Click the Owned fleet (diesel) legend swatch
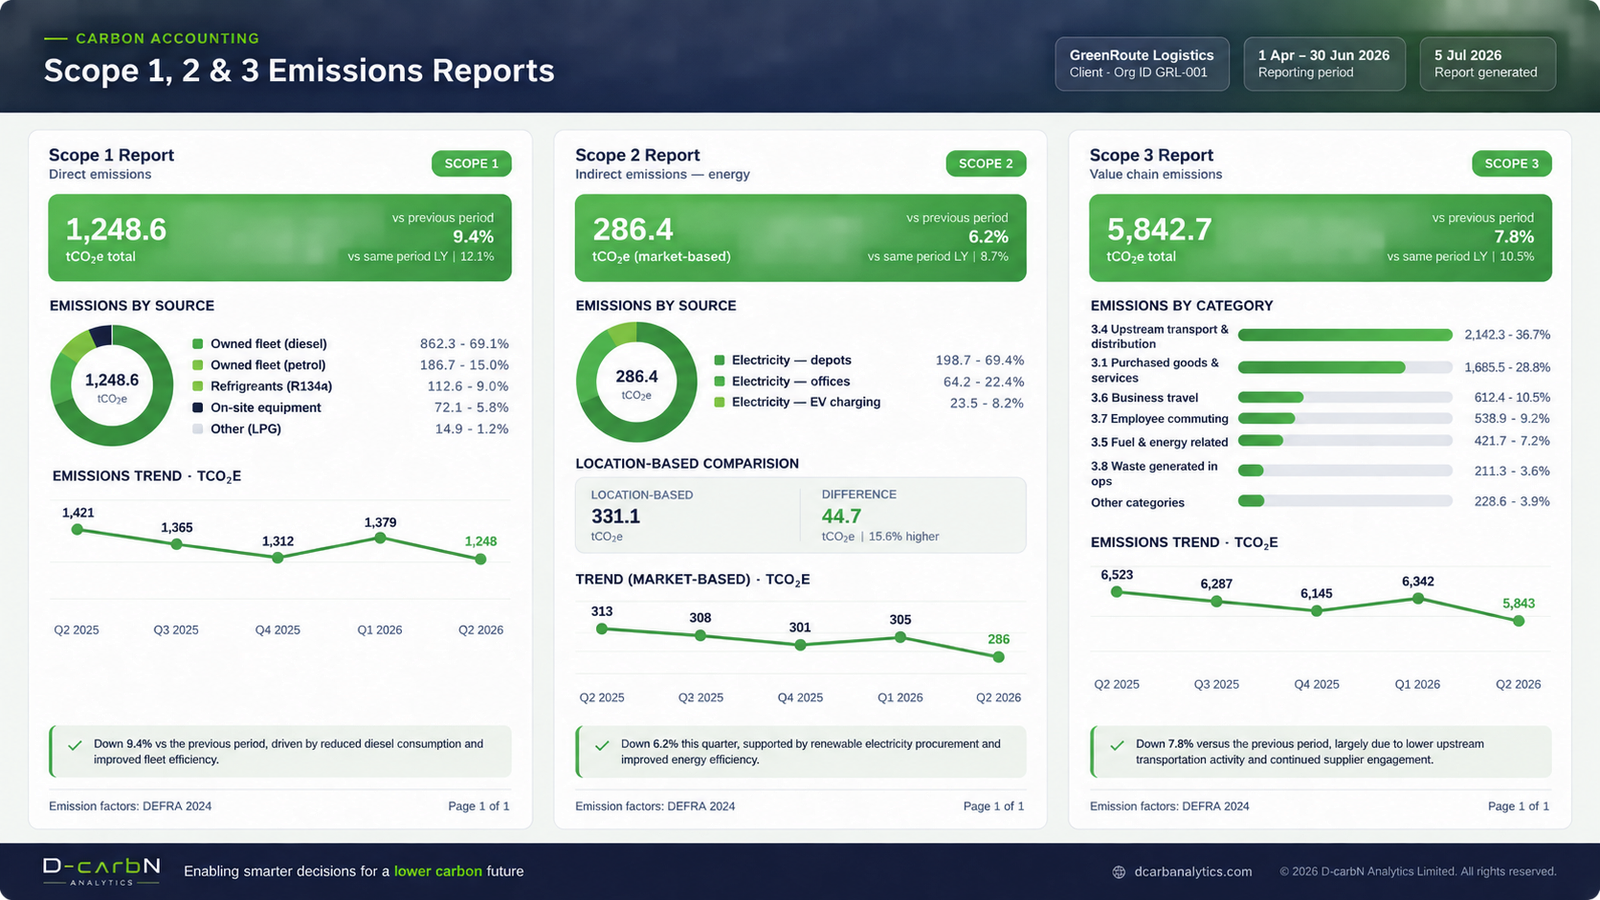Image resolution: width=1600 pixels, height=900 pixels. point(198,344)
